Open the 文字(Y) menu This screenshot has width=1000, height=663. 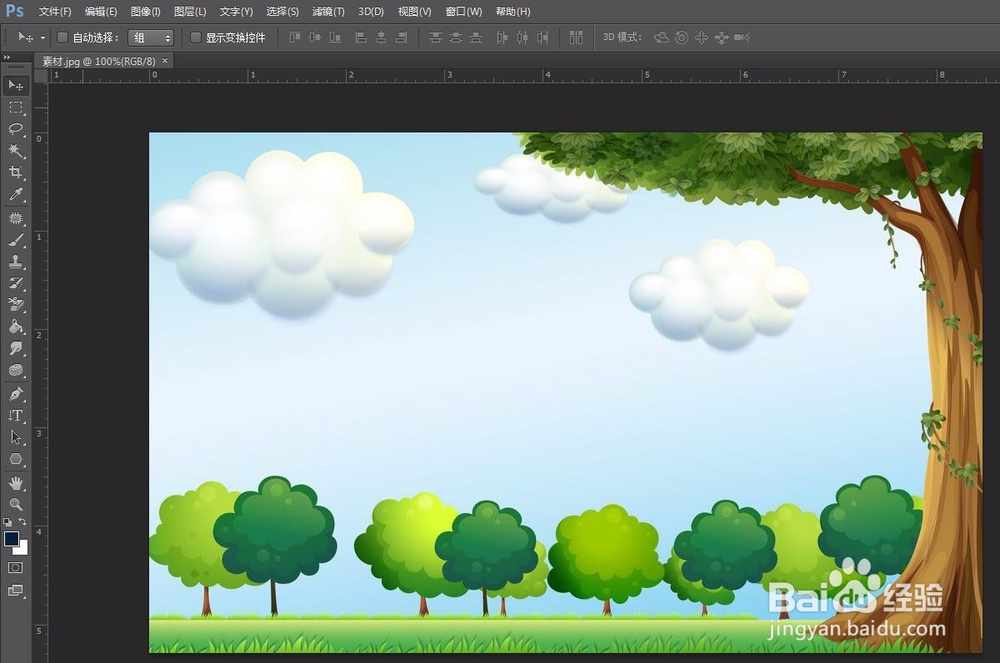[236, 11]
